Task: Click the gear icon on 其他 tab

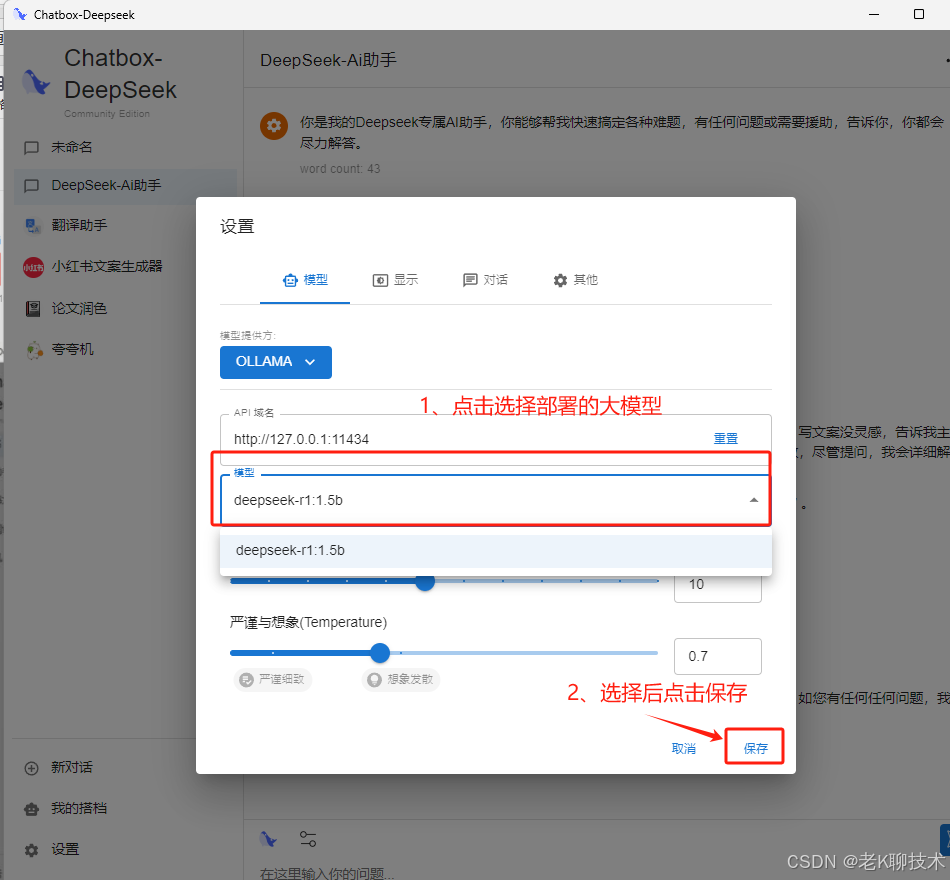Action: pyautogui.click(x=560, y=280)
